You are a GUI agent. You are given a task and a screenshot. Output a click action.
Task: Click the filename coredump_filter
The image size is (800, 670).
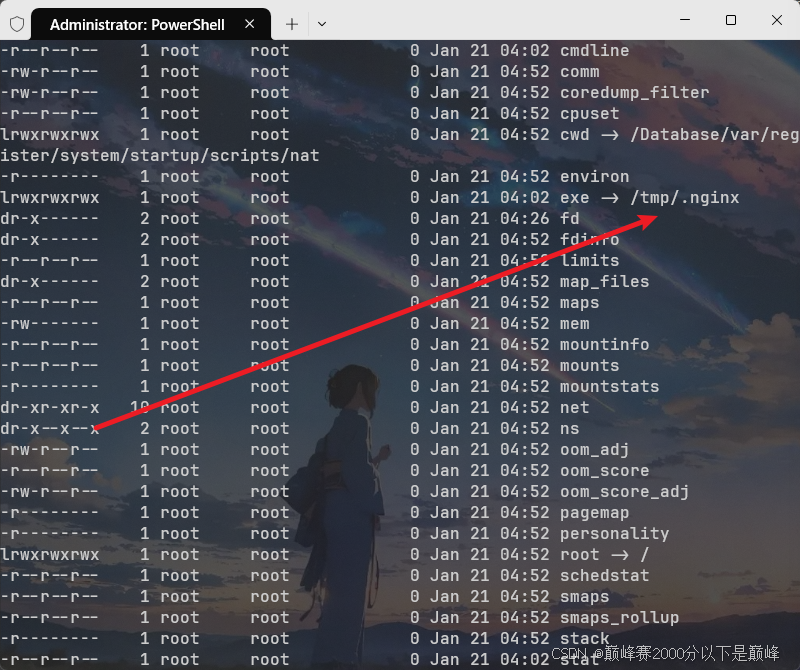pos(634,92)
